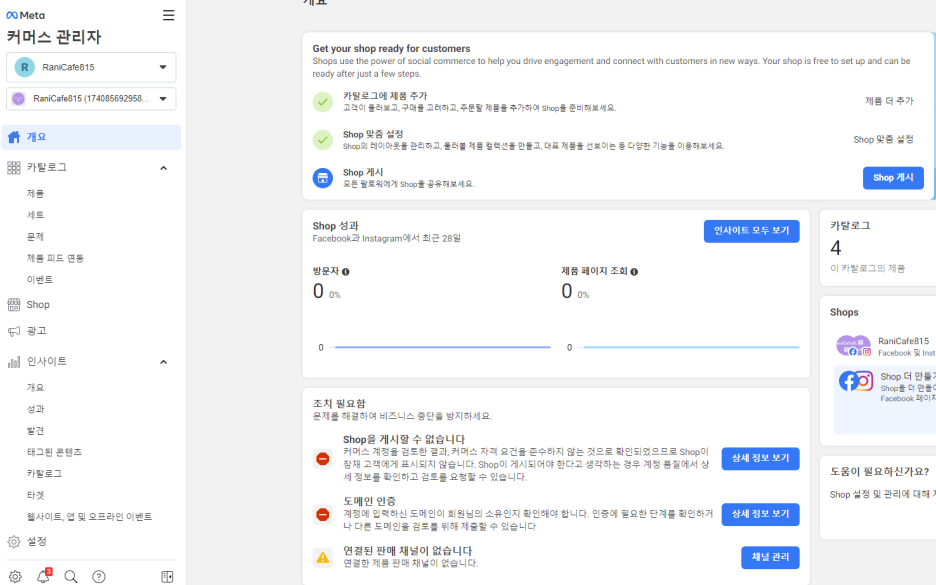Screen dimensions: 936x585
Task: Open 제품 피드 연동 in the sidebar
Action: click(x=56, y=258)
